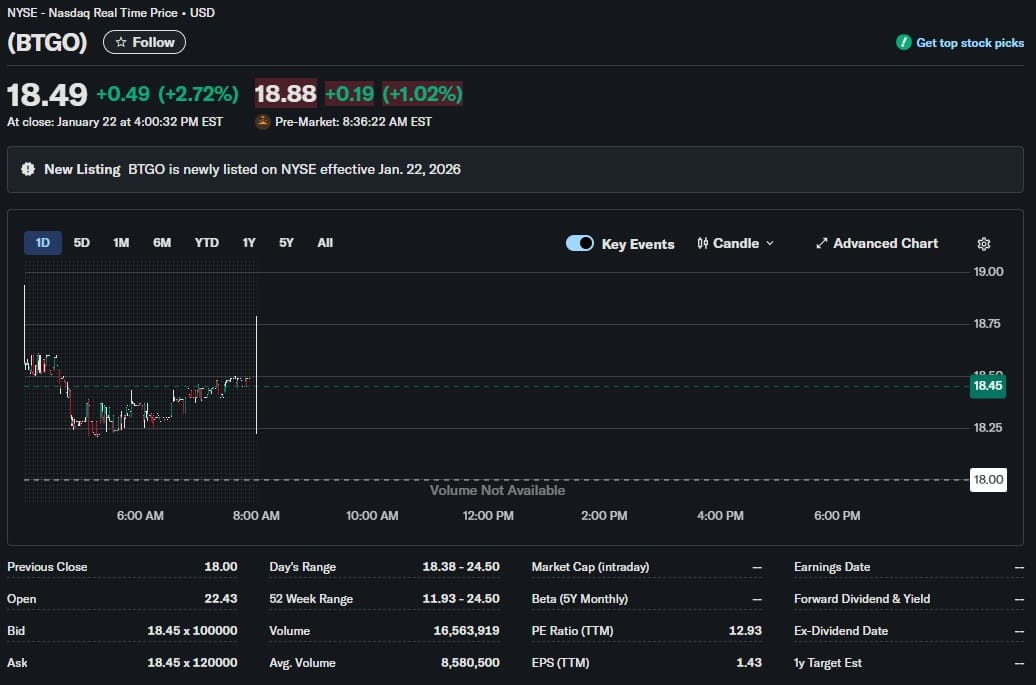The height and width of the screenshot is (685, 1036).
Task: Select the 1M chart range
Action: pyautogui.click(x=121, y=243)
